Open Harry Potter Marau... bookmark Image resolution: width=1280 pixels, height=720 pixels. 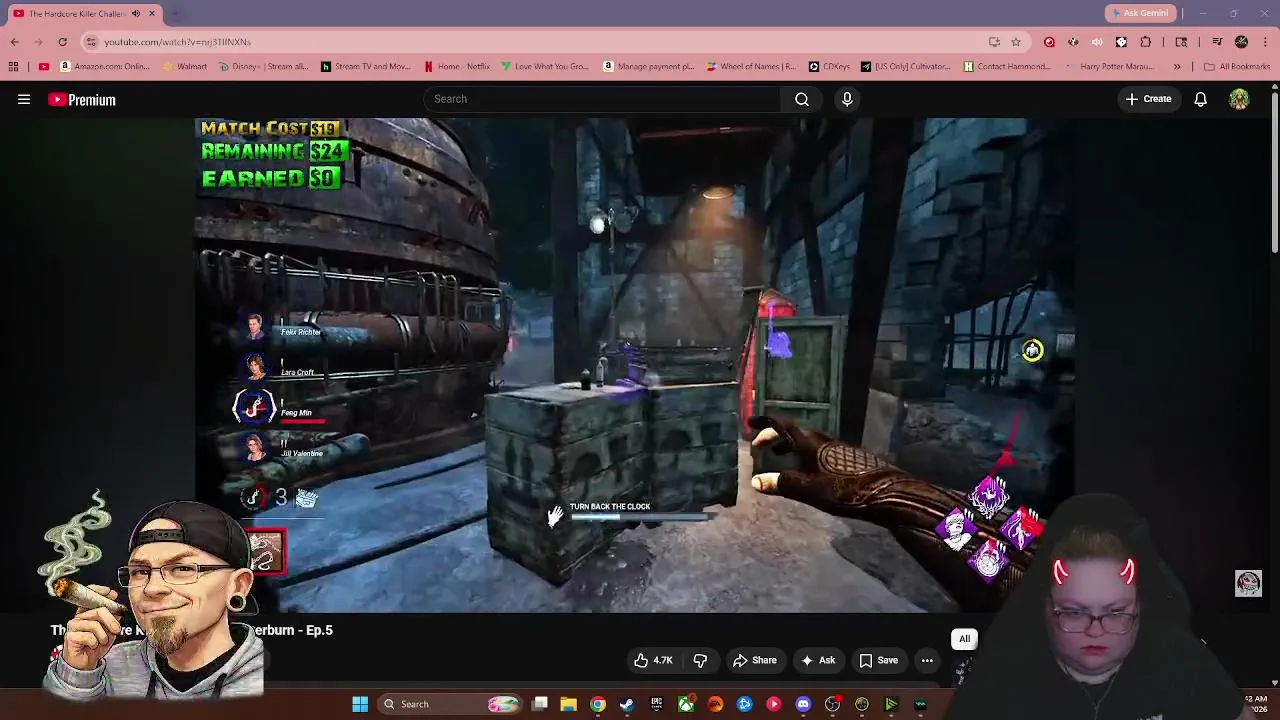pos(1111,67)
